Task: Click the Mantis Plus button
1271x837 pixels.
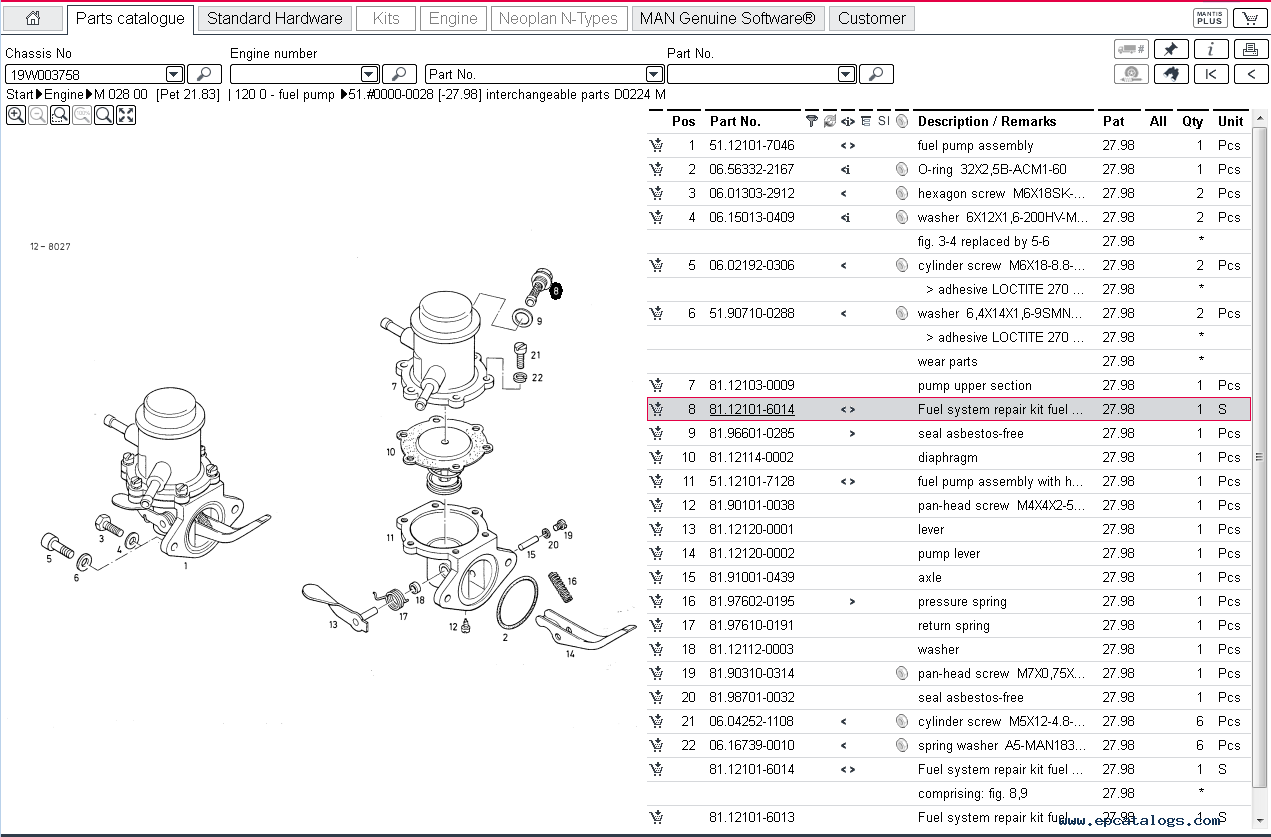Action: click(1210, 18)
